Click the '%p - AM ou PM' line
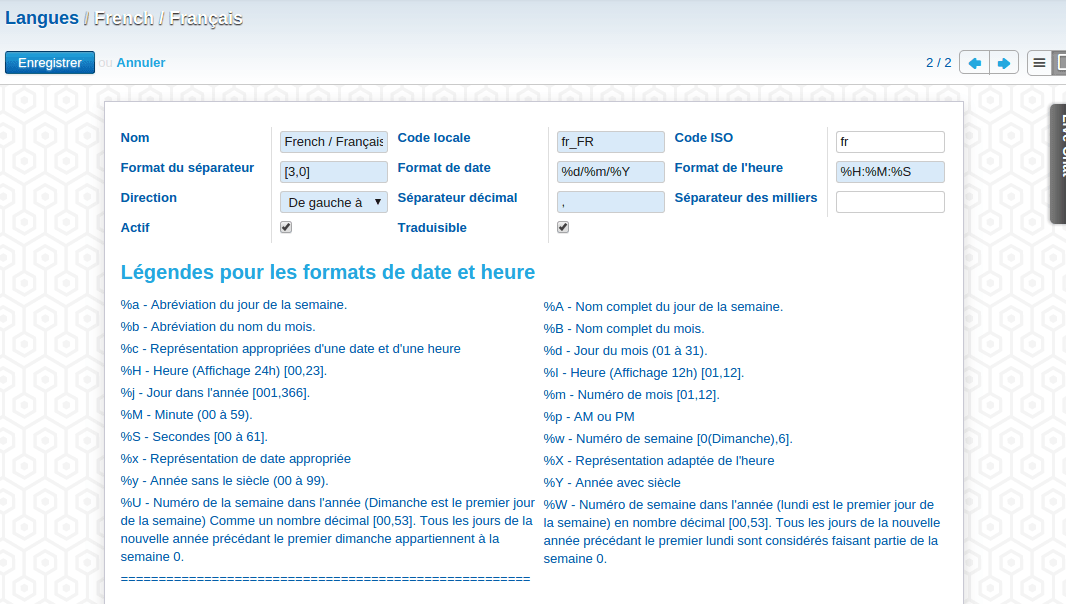This screenshot has height=604, width=1066. click(589, 417)
